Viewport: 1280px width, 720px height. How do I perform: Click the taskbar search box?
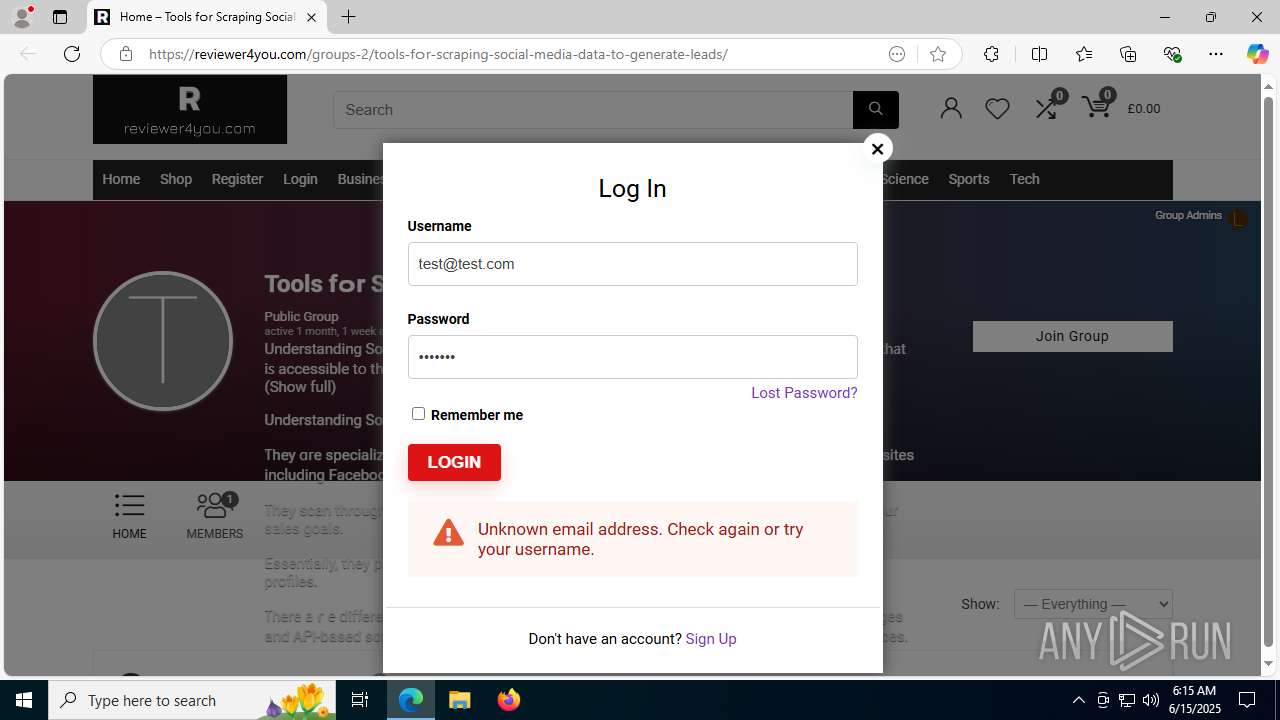click(x=193, y=700)
